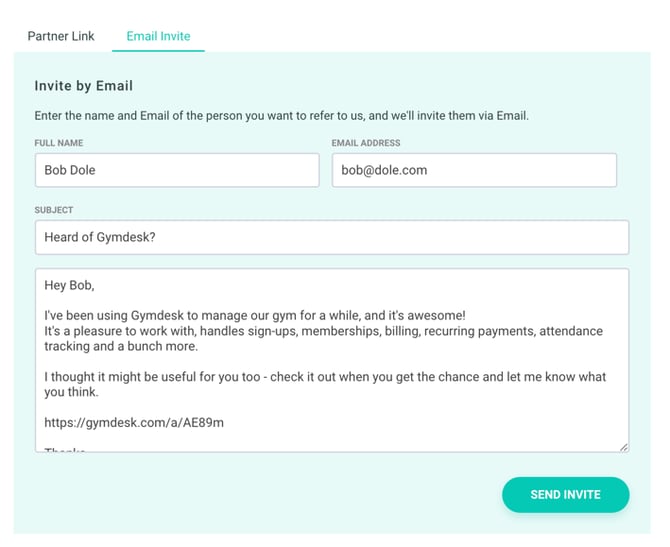The image size is (670, 547).
Task: Click the message box resize handle
Action: [623, 446]
